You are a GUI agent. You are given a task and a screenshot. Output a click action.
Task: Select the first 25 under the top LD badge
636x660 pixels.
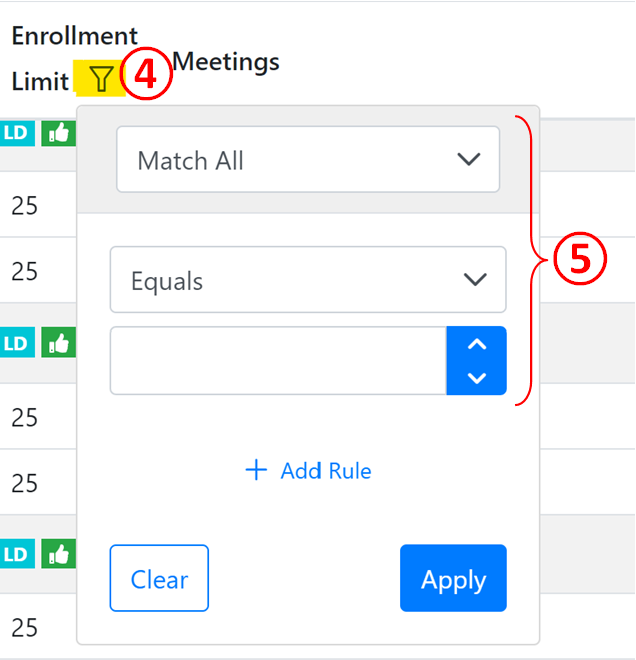(x=25, y=205)
